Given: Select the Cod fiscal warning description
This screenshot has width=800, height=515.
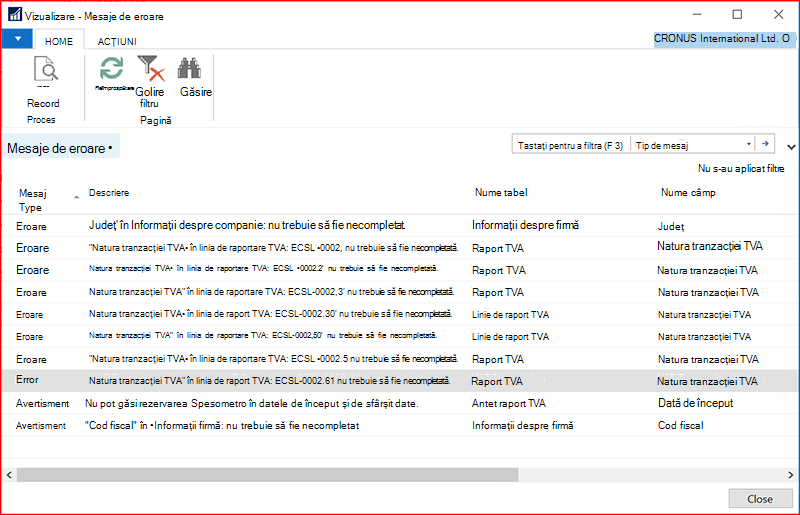Looking at the screenshot, I should coord(222,426).
